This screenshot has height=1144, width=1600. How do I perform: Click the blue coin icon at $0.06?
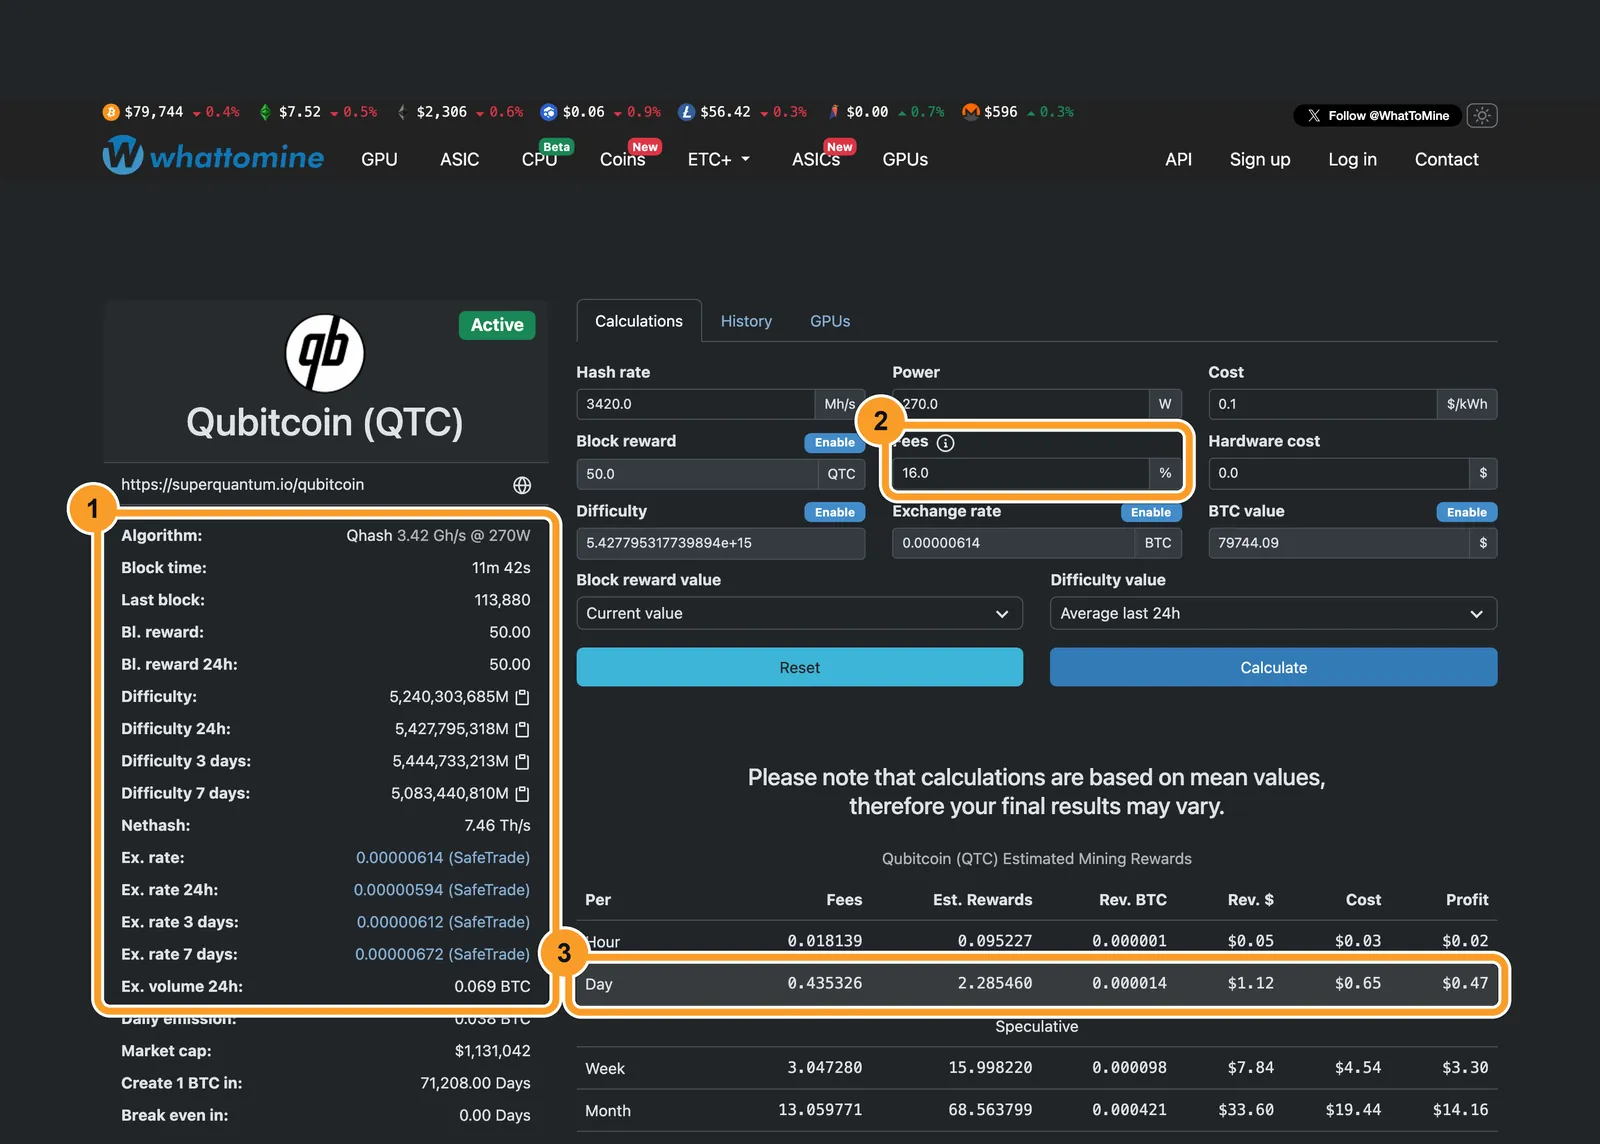pos(548,112)
